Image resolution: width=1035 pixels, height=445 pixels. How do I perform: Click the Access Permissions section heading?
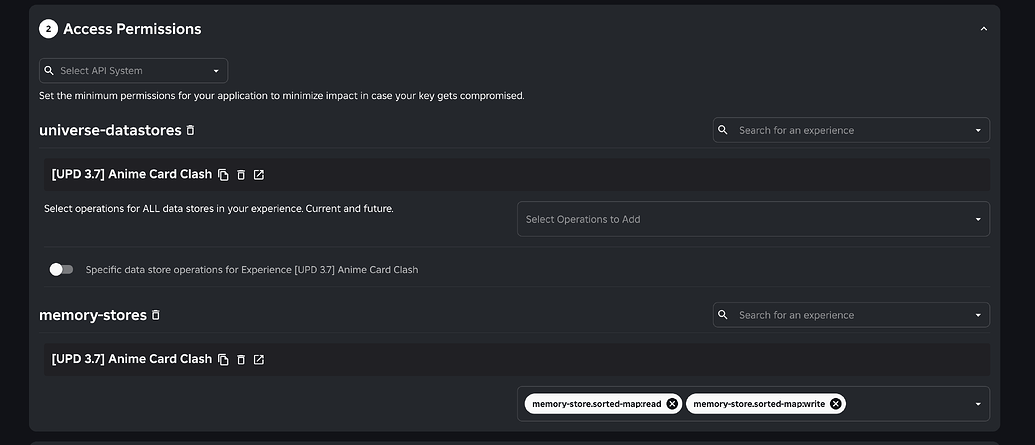[x=132, y=29]
